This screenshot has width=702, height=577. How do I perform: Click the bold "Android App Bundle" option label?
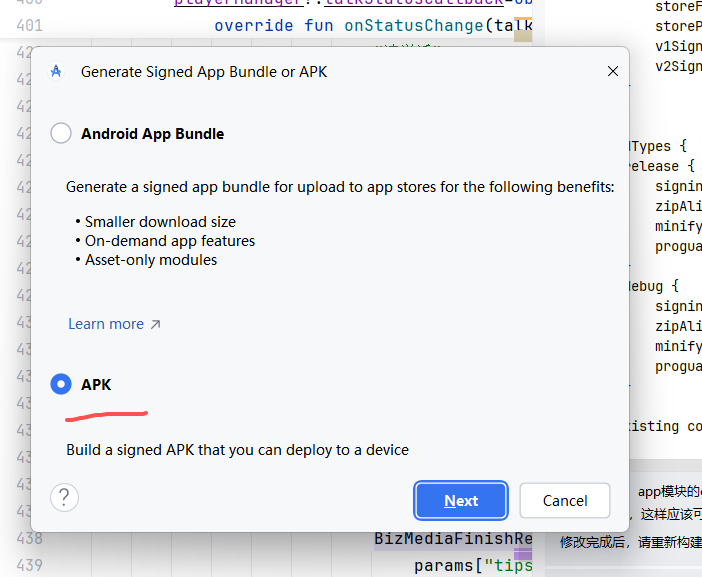pyautogui.click(x=152, y=134)
